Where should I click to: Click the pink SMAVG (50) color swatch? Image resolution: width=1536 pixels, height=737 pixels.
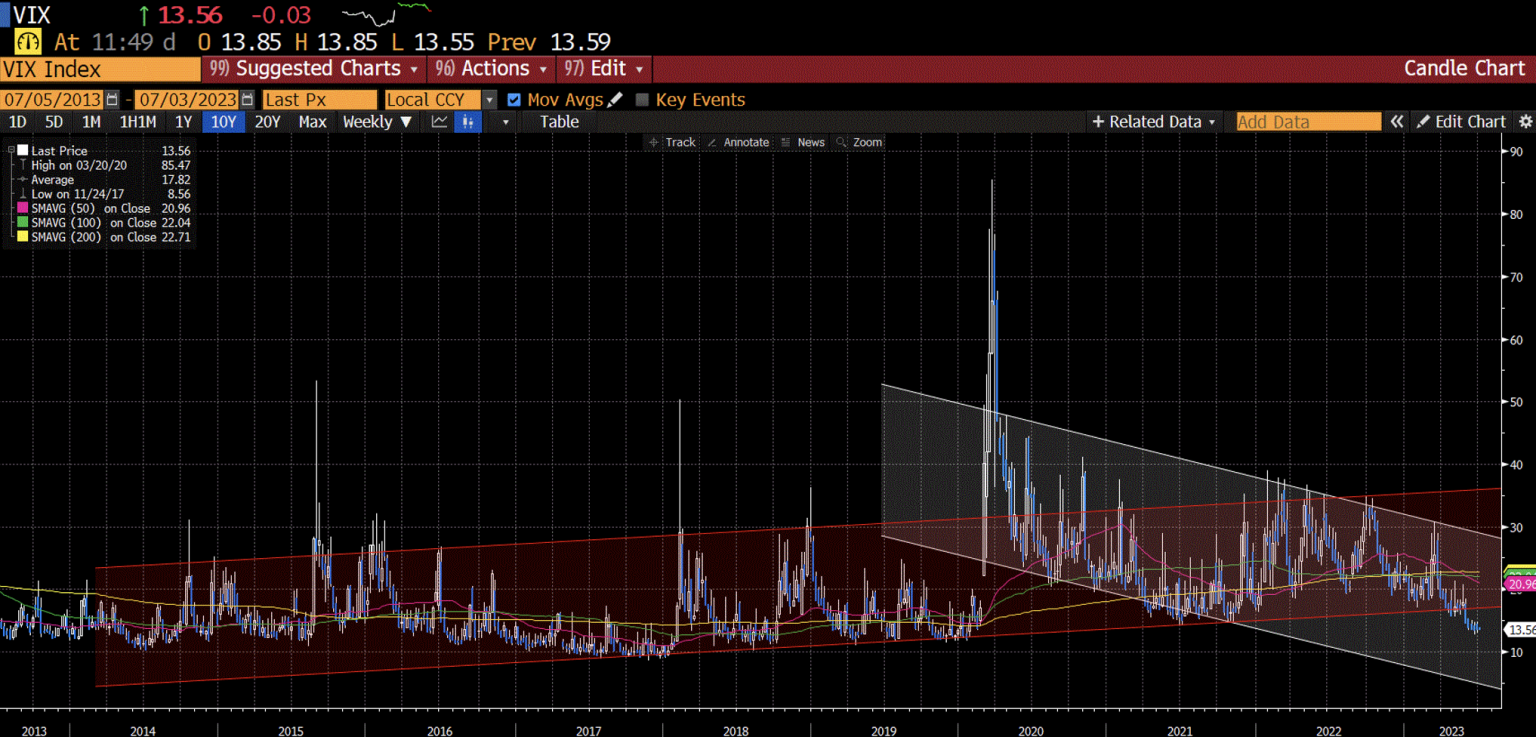[23, 208]
